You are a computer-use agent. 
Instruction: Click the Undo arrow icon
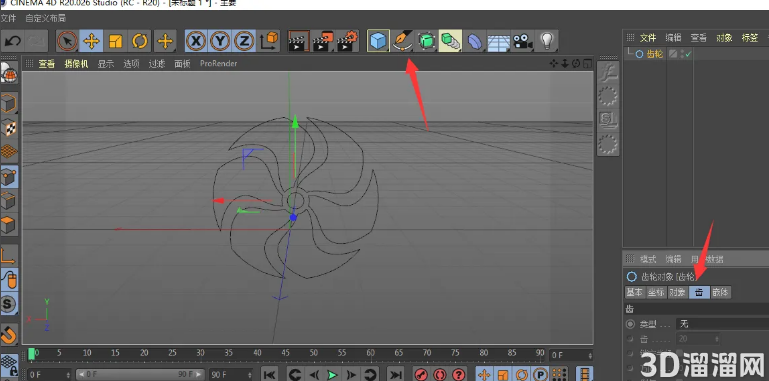(13, 41)
